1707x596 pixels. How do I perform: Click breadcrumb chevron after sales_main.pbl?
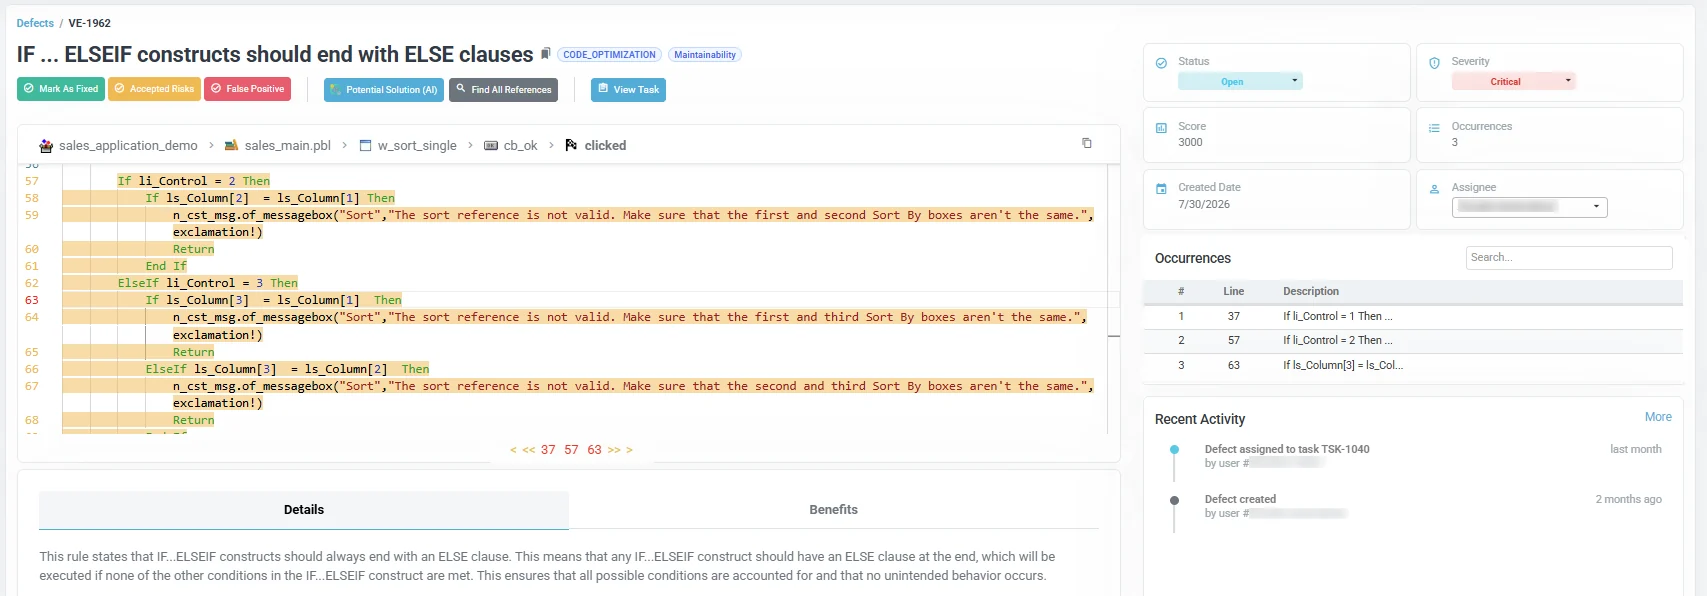click(x=344, y=146)
